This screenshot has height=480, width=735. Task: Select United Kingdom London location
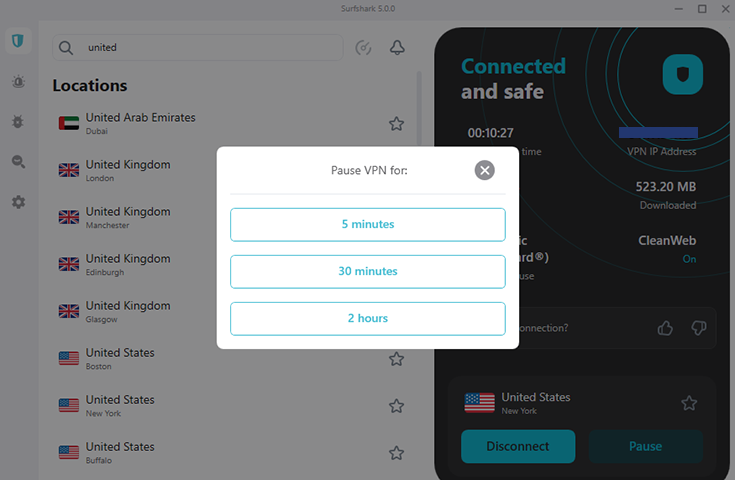135,171
